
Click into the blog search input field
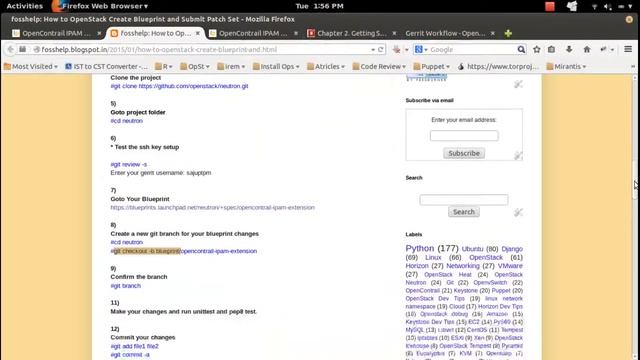click(464, 200)
